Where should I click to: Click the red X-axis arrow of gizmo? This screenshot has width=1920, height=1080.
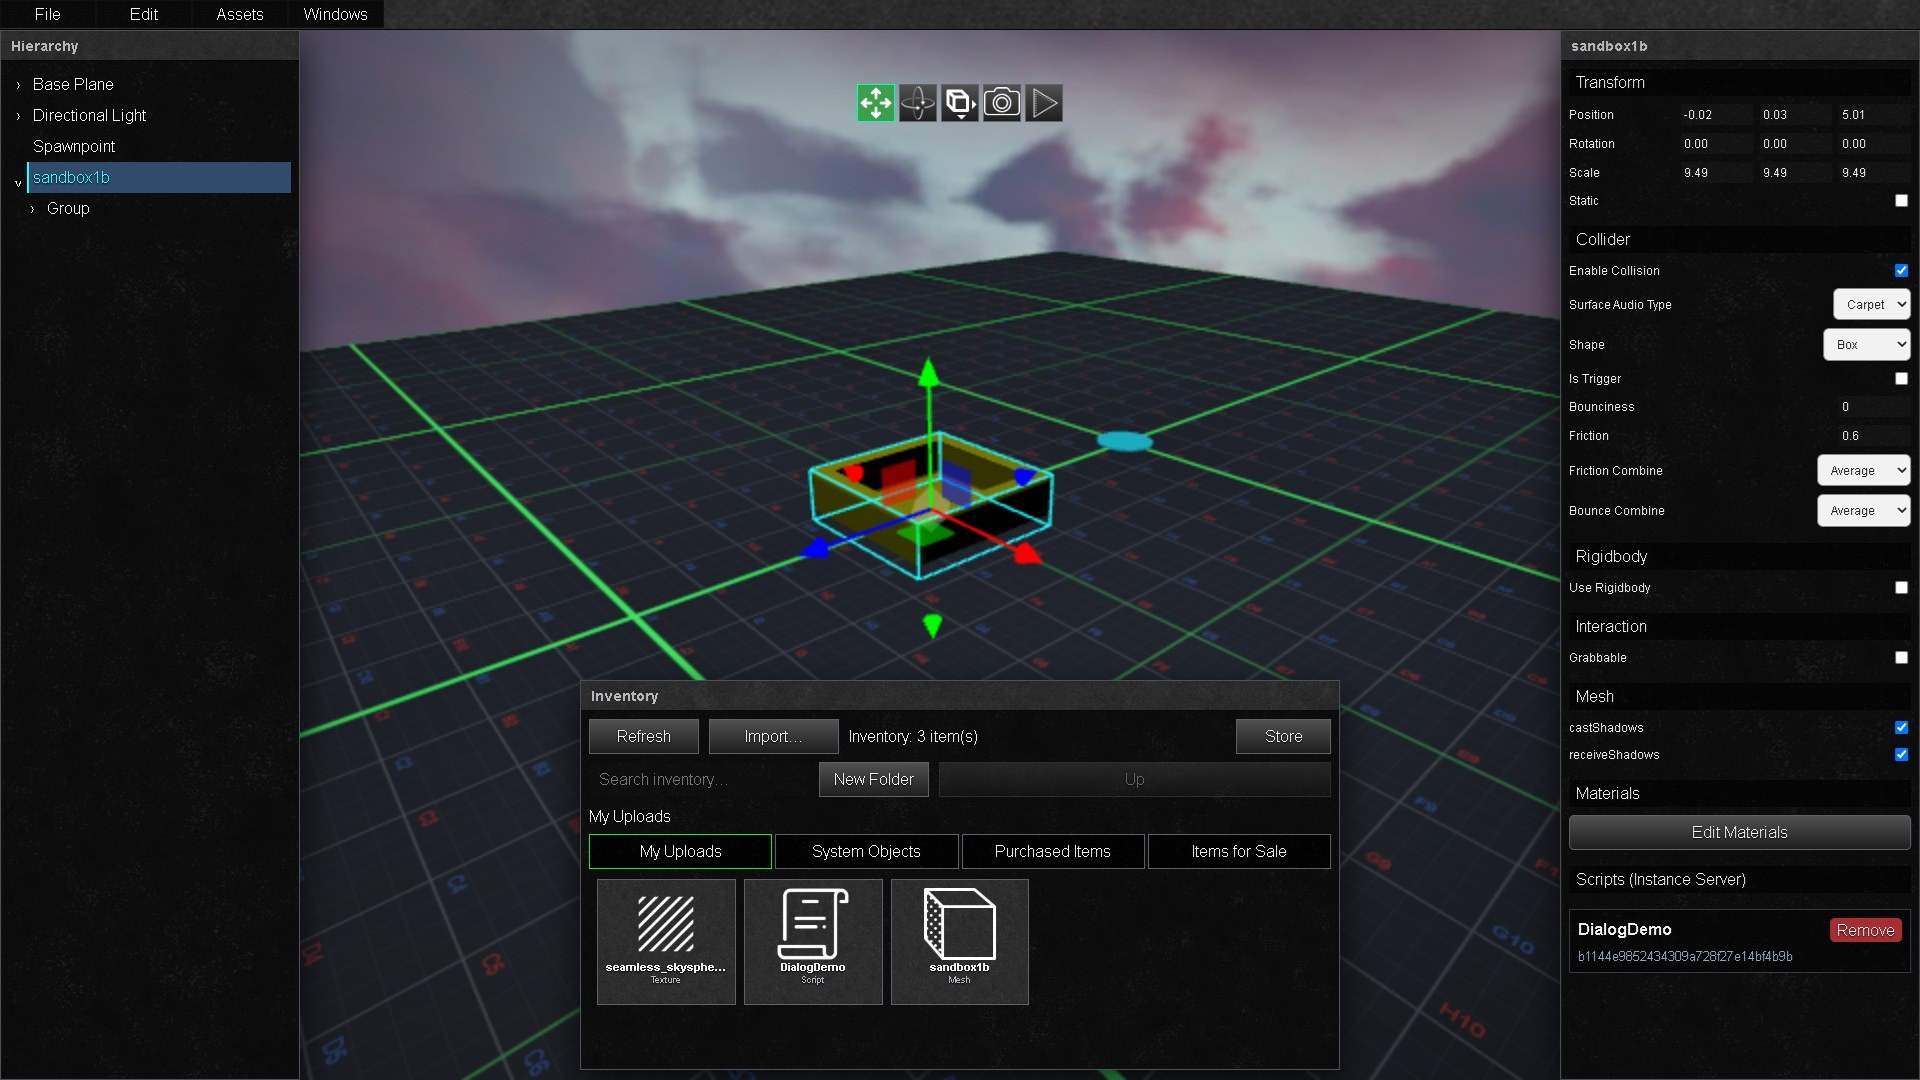point(1027,553)
